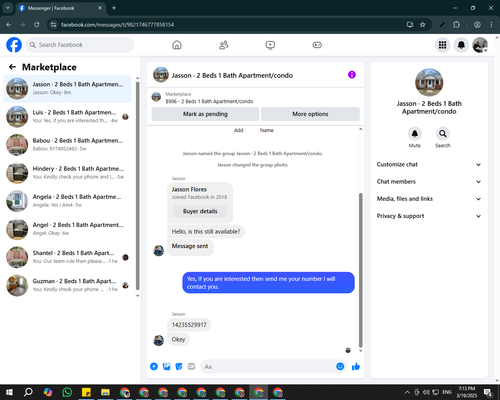This screenshot has width=500, height=400.
Task: Open the Watch video icon
Action: tap(270, 45)
